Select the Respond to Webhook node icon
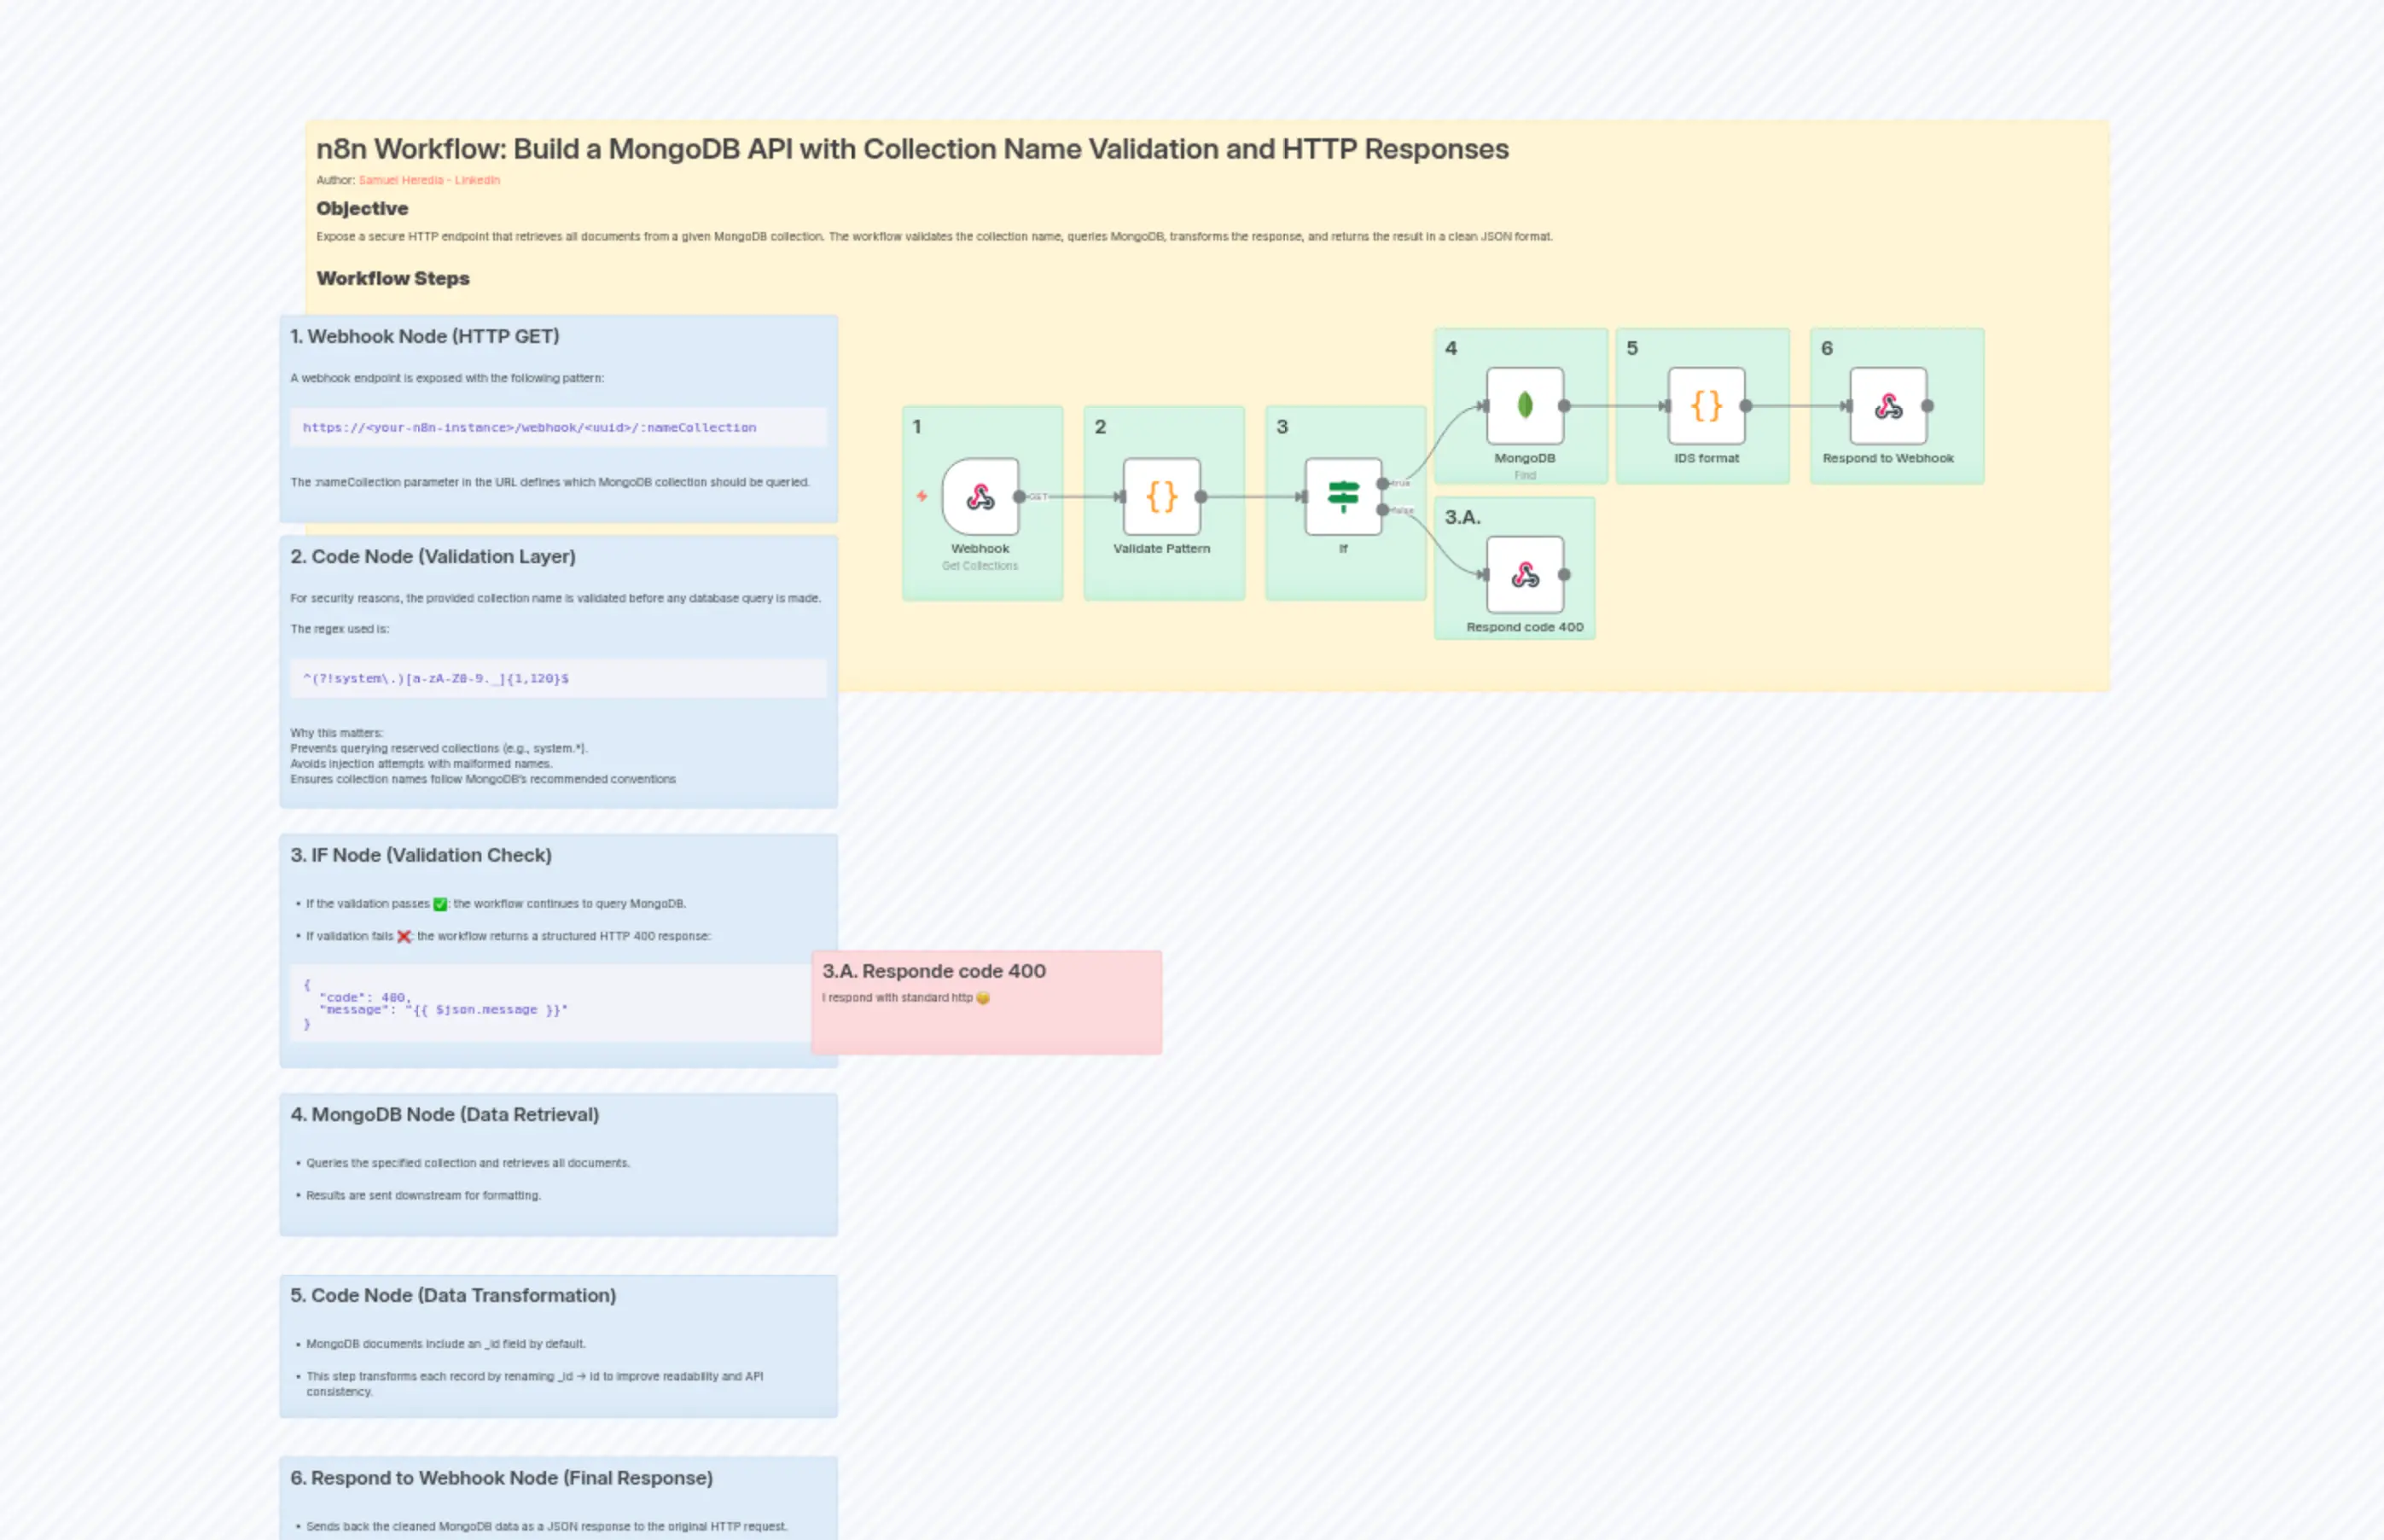 point(1890,405)
